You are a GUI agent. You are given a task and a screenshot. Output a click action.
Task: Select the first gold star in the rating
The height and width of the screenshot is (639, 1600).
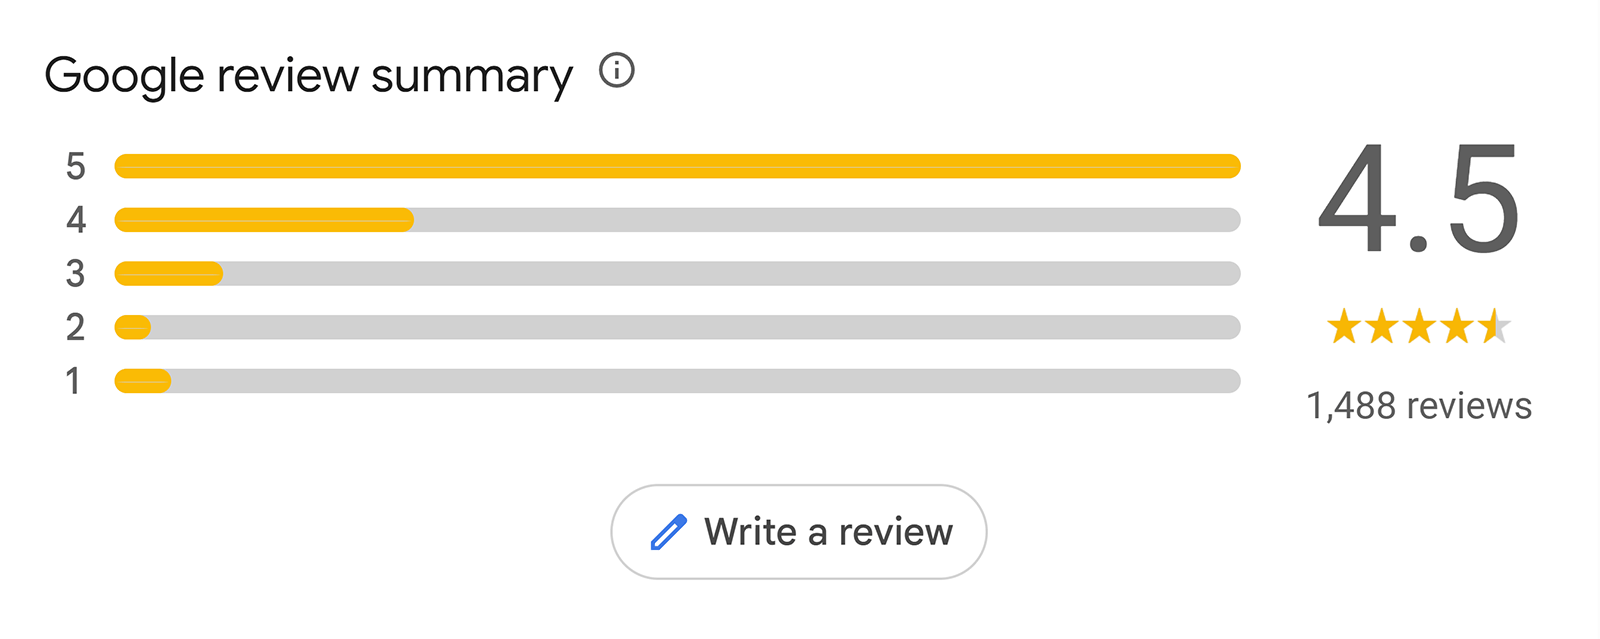click(x=1345, y=326)
